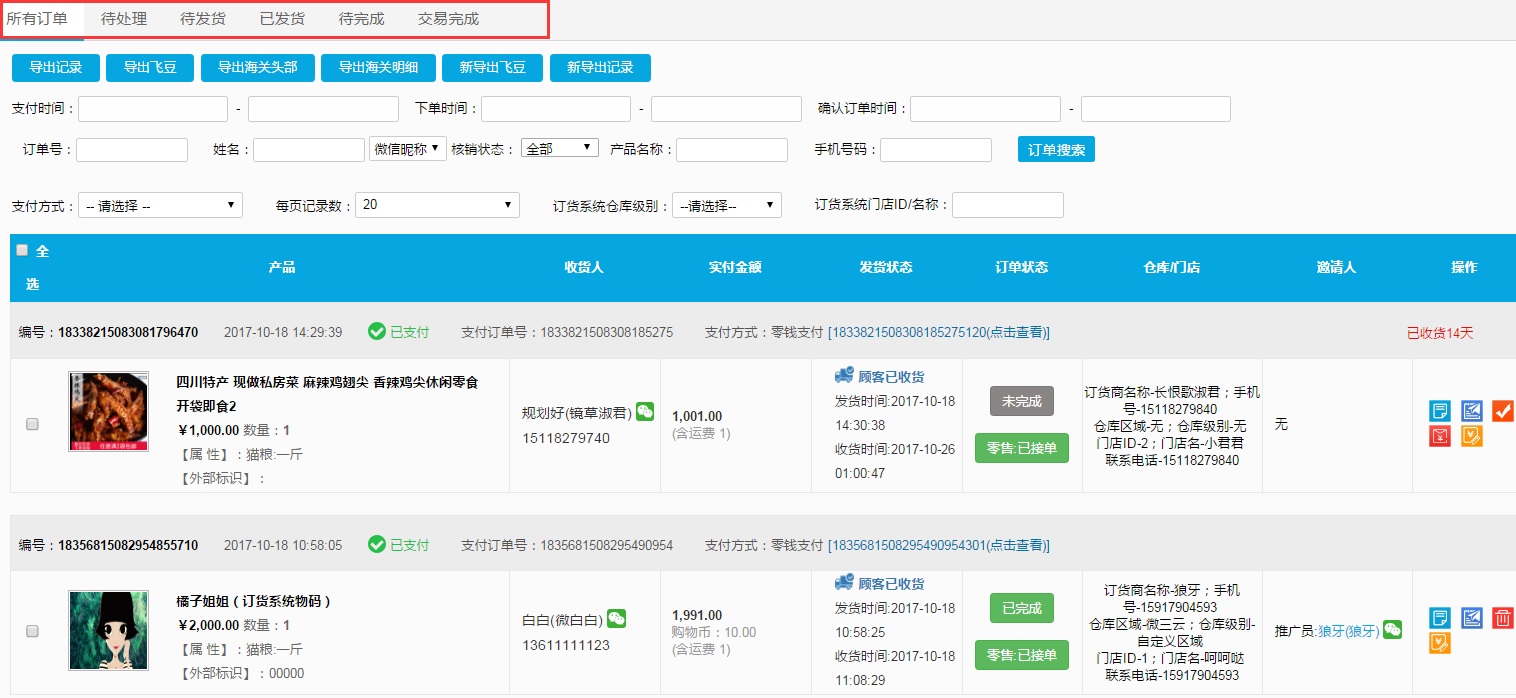Tick checkbox for the 橘子姐姐 order
Image resolution: width=1516 pixels, height=698 pixels.
coord(32,631)
